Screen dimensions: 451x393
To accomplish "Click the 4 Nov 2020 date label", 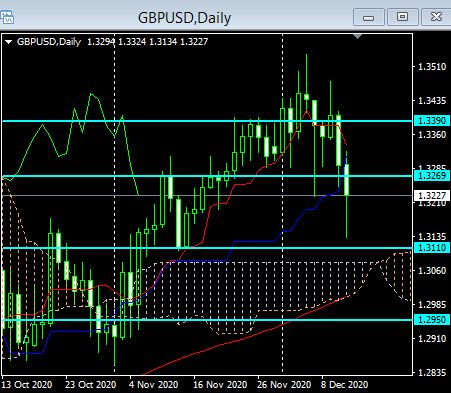I will click(153, 385).
